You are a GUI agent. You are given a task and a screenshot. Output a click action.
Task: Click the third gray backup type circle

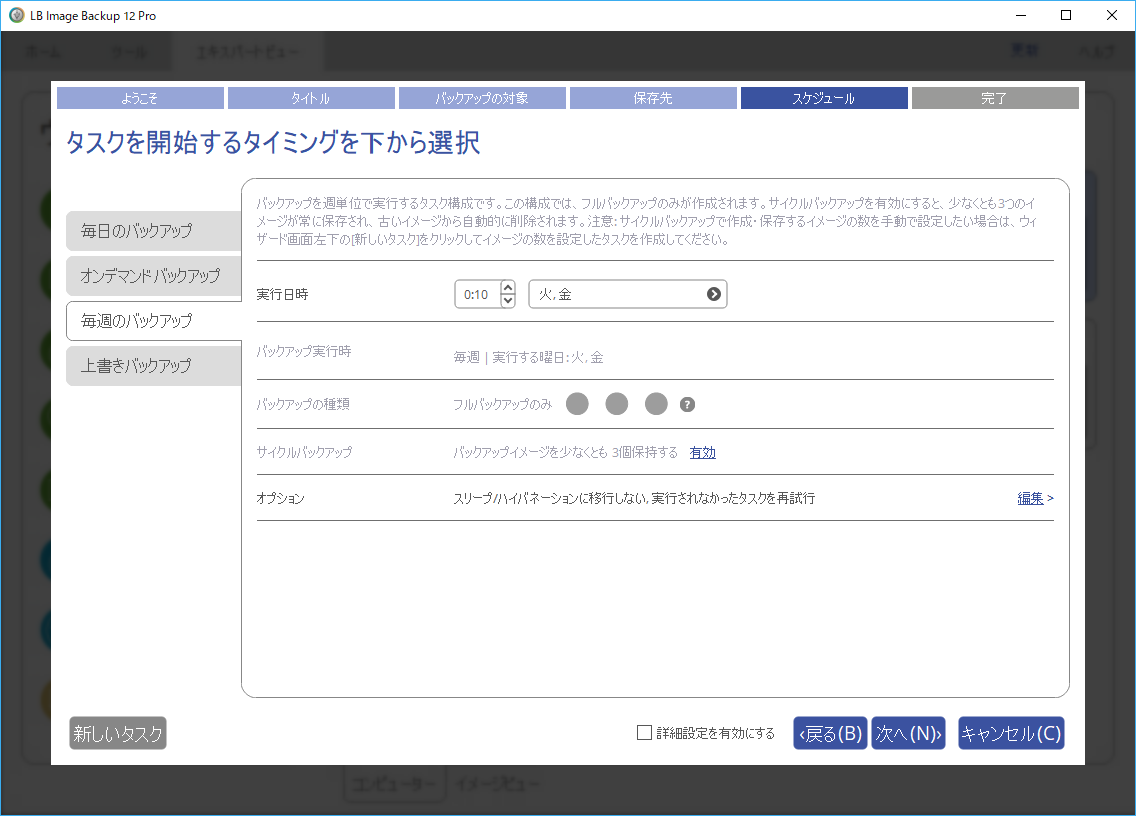pos(656,404)
